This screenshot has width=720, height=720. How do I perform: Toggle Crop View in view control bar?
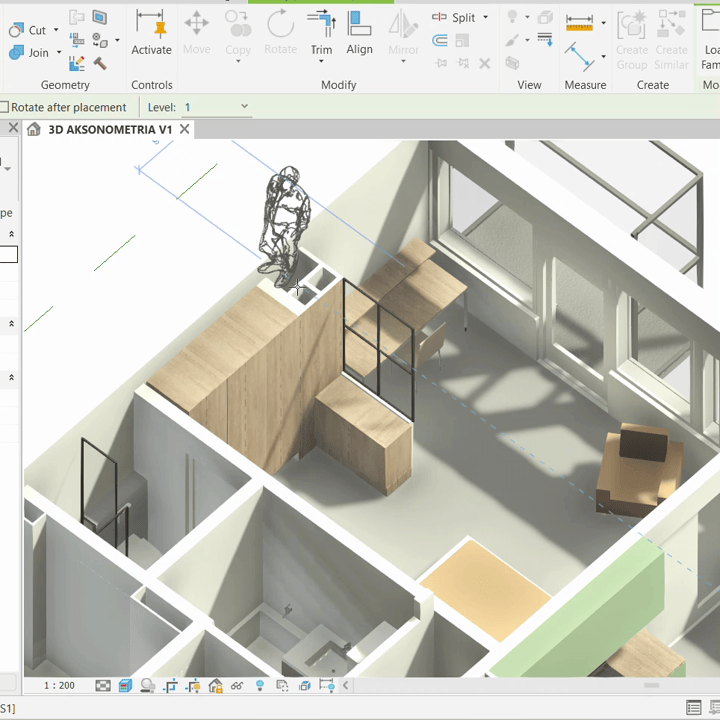tap(171, 686)
